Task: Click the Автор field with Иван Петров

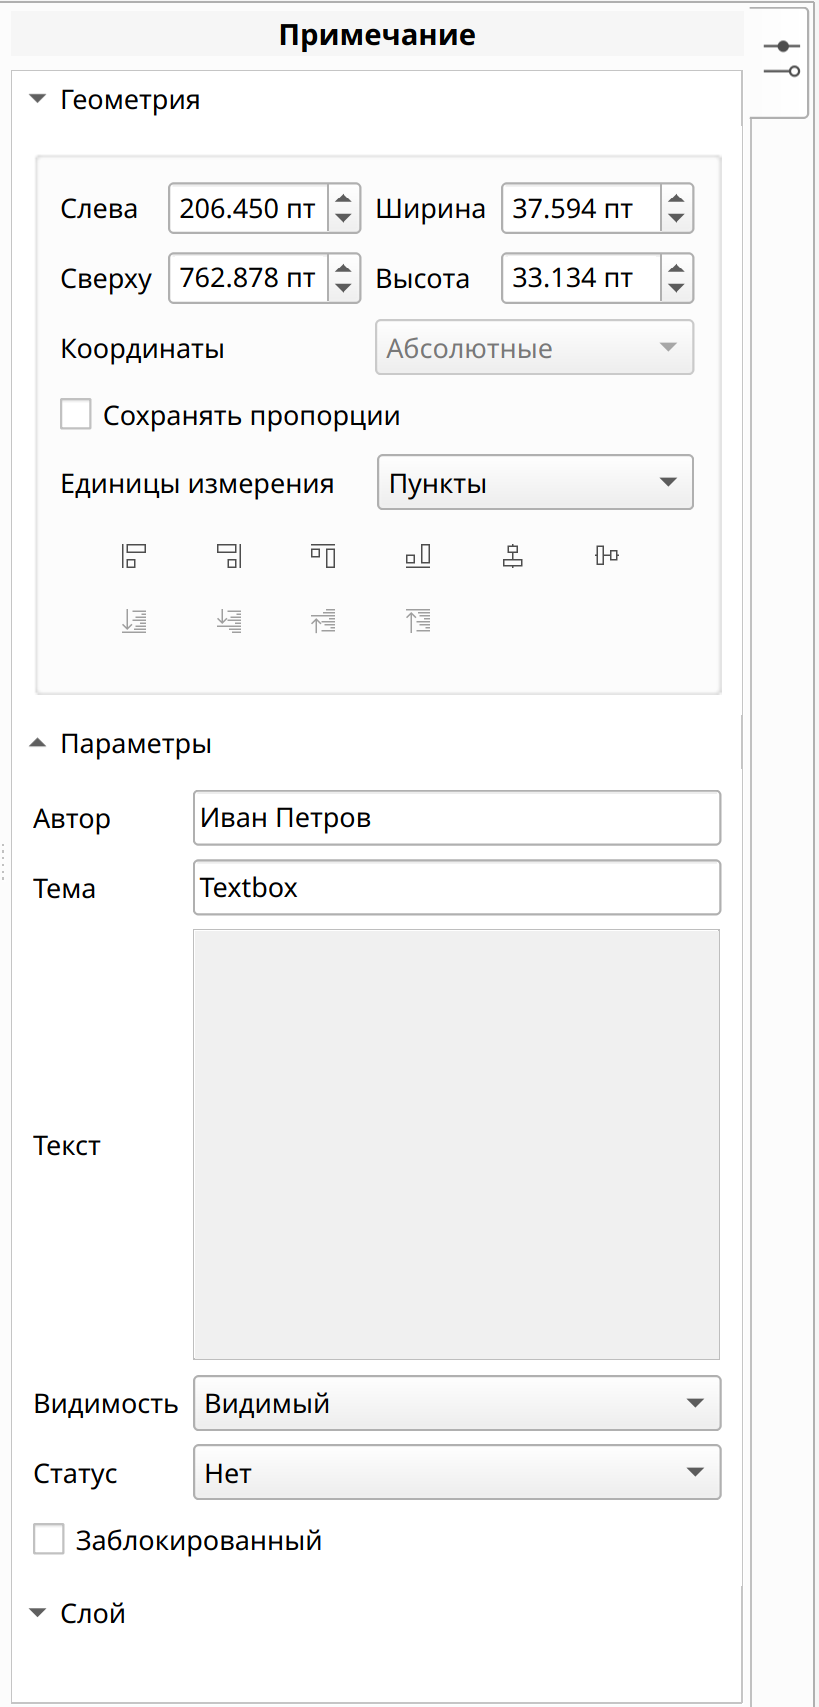Action: (457, 818)
